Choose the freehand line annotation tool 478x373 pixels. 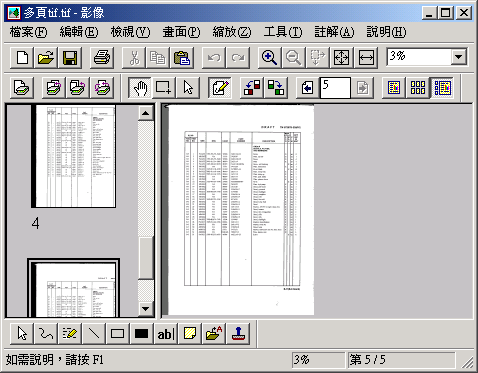[x=46, y=333]
